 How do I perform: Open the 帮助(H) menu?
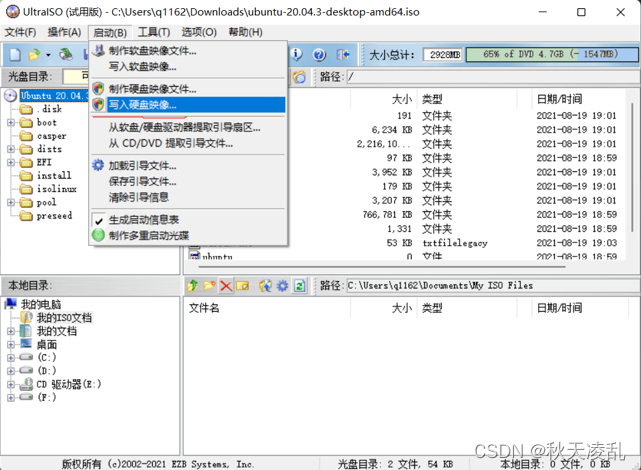click(245, 32)
